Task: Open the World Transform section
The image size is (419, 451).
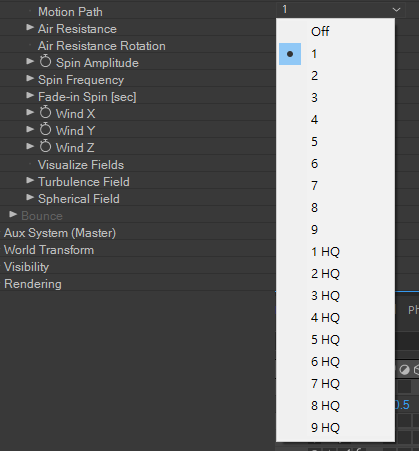Action: tap(49, 250)
